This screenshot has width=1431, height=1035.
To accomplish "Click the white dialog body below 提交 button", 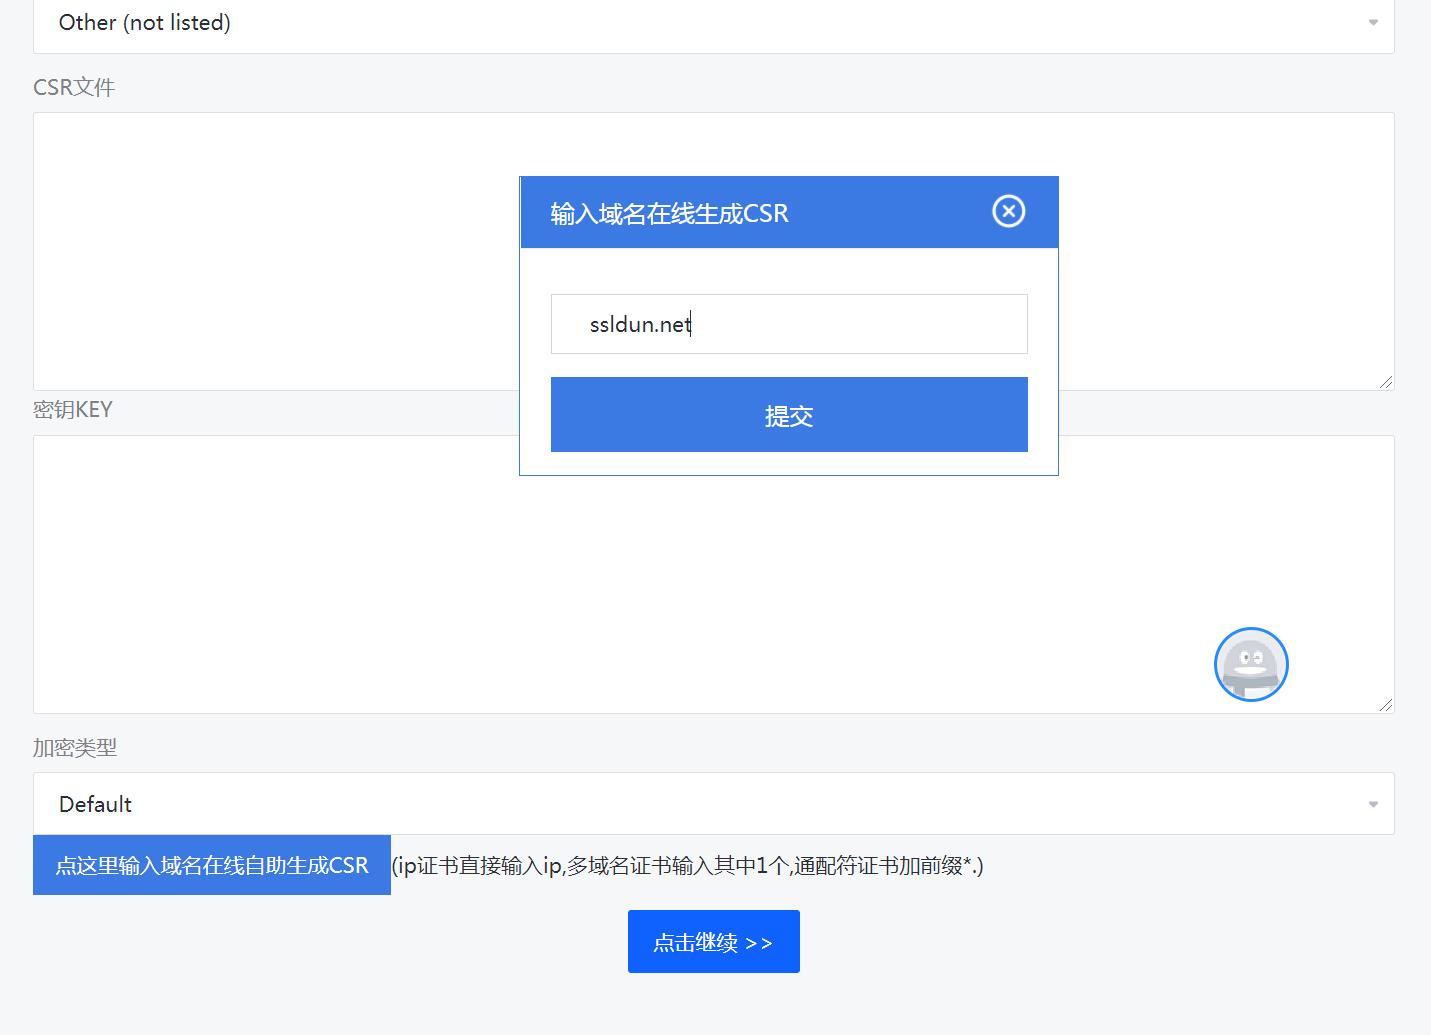I will [788, 464].
